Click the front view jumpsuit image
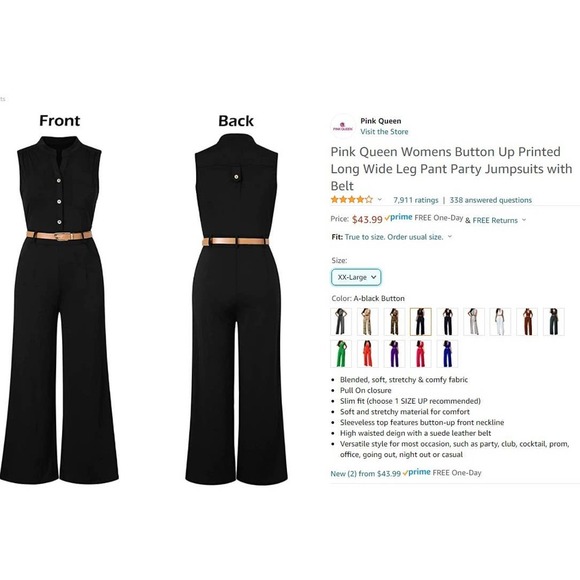This screenshot has height=580, width=580. (x=59, y=310)
